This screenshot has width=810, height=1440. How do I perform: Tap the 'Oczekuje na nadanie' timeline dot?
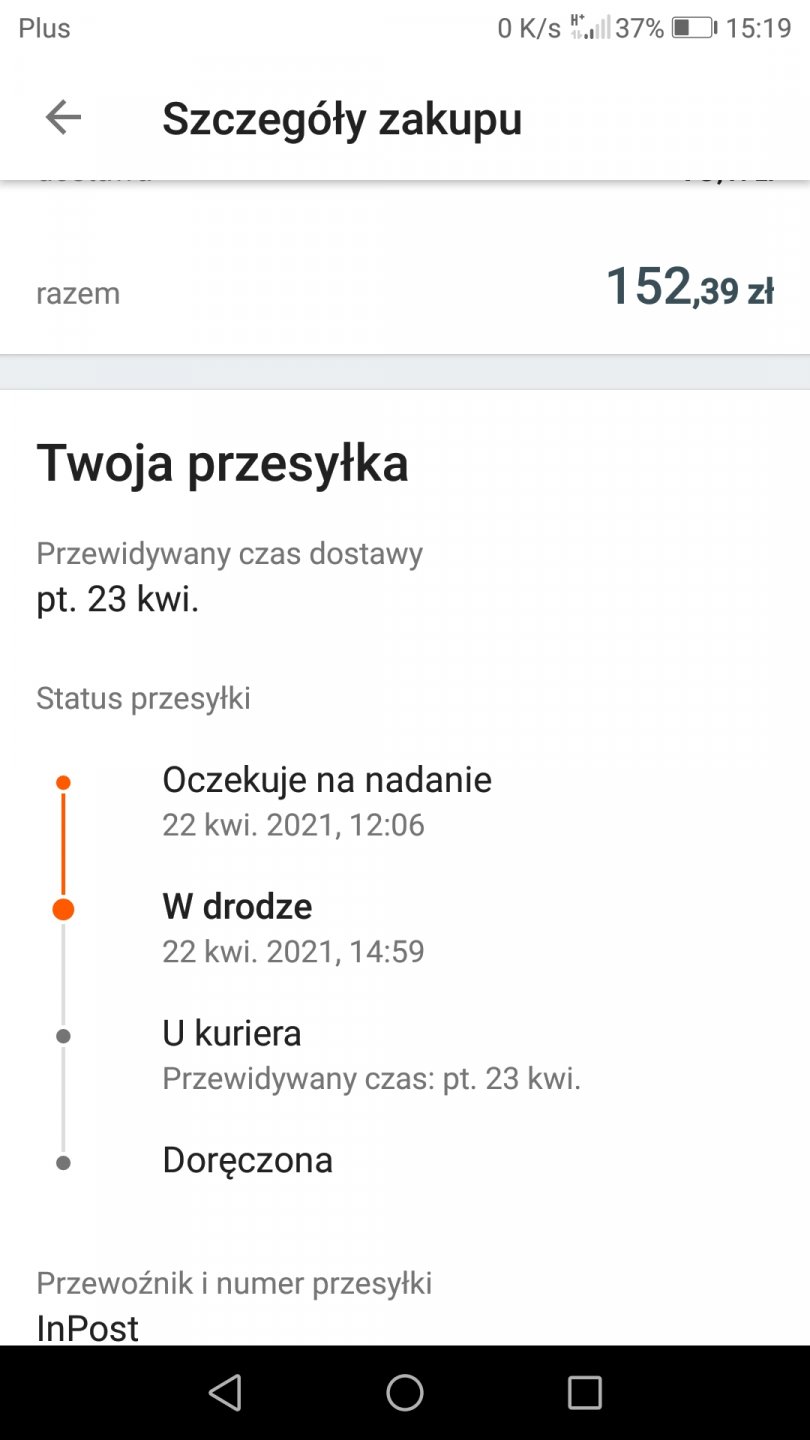(63, 782)
